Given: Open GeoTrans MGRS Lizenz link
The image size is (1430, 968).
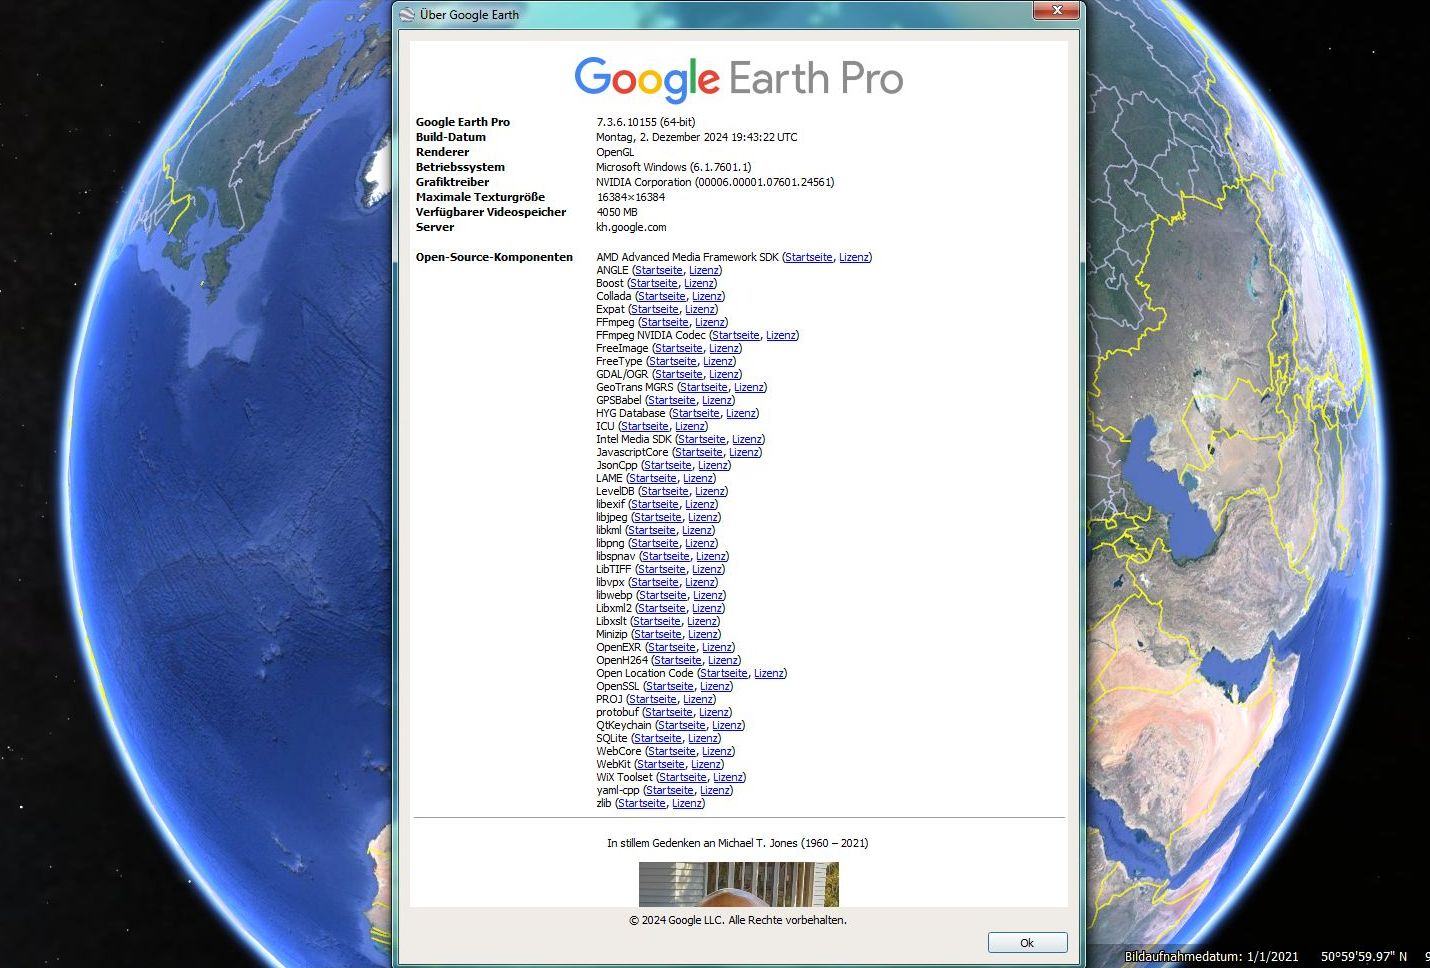Looking at the screenshot, I should [x=749, y=387].
